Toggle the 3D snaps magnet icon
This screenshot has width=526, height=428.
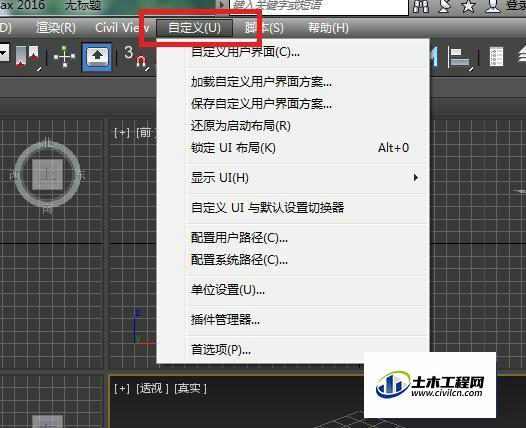pos(136,58)
